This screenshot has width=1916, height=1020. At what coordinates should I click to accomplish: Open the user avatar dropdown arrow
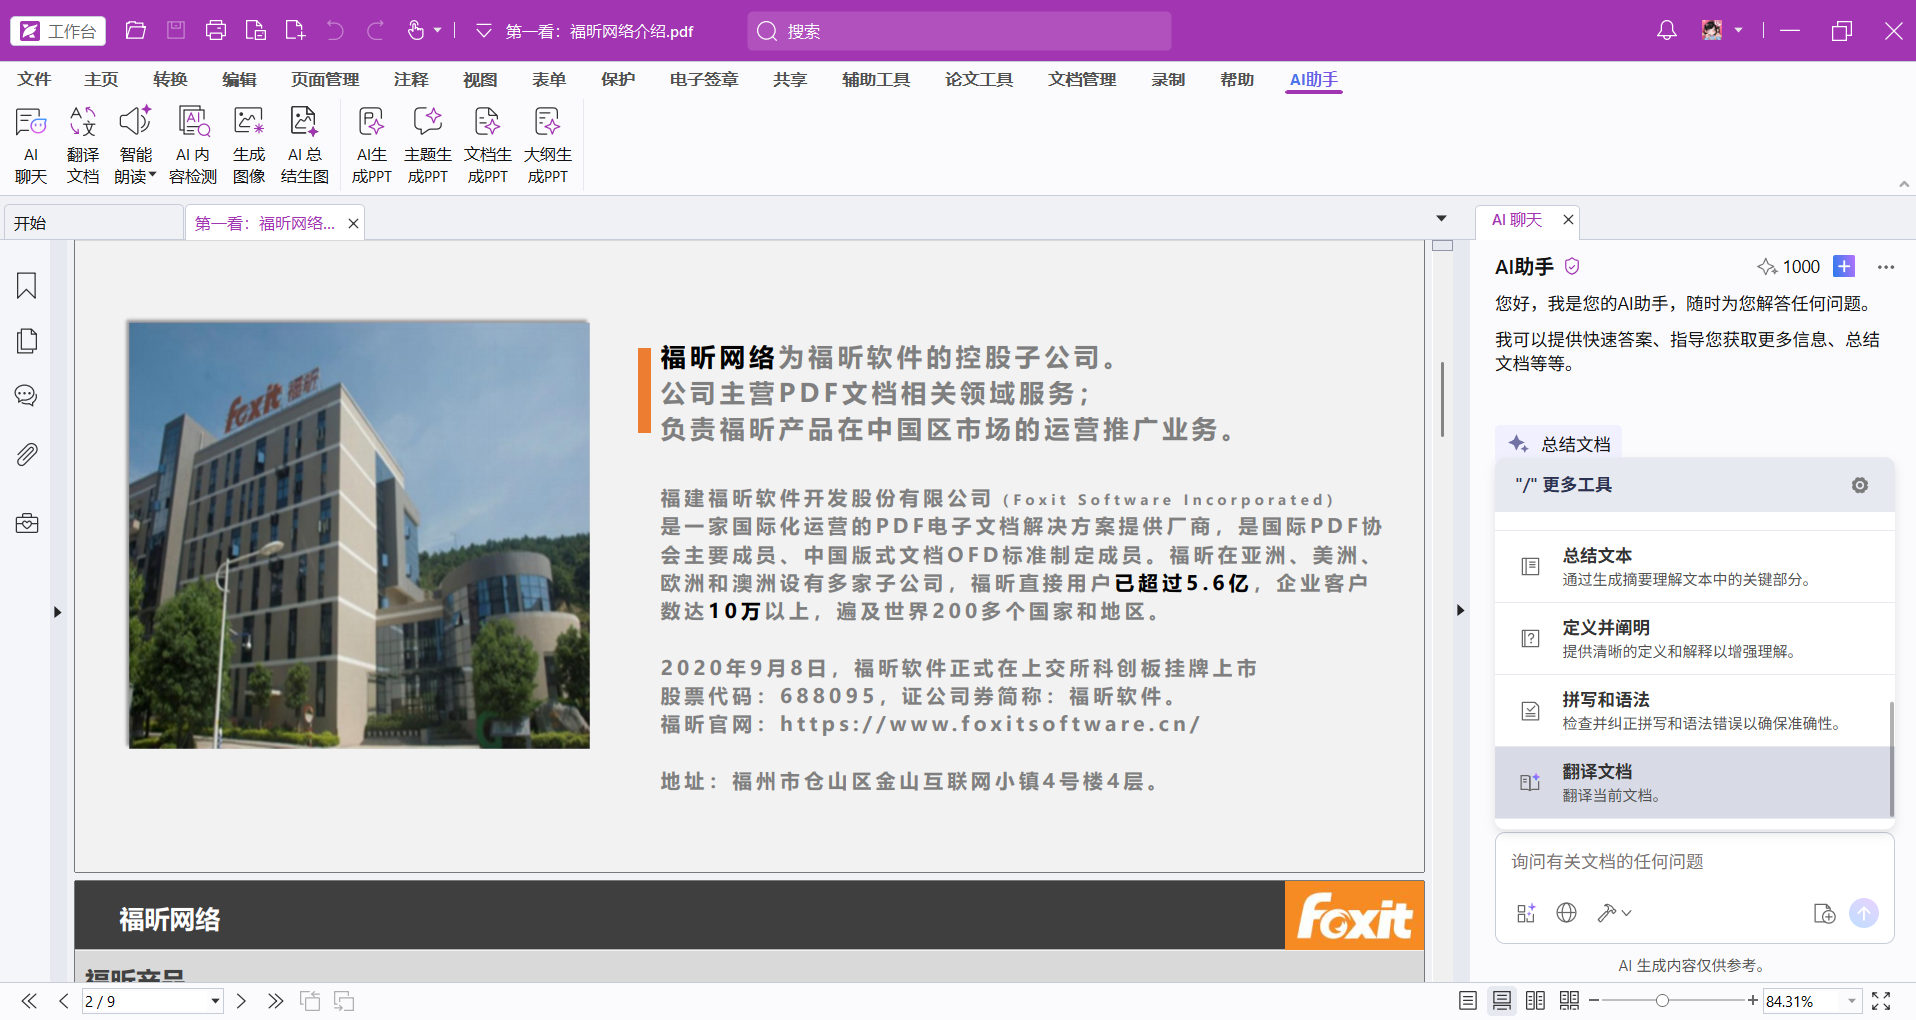1738,30
